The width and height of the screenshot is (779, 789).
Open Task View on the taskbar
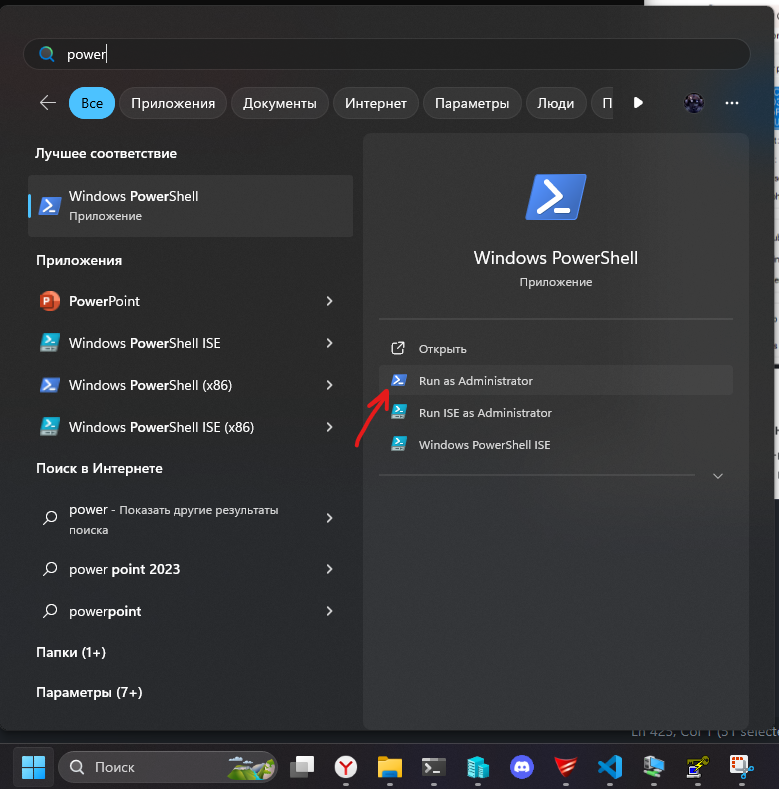coord(302,767)
